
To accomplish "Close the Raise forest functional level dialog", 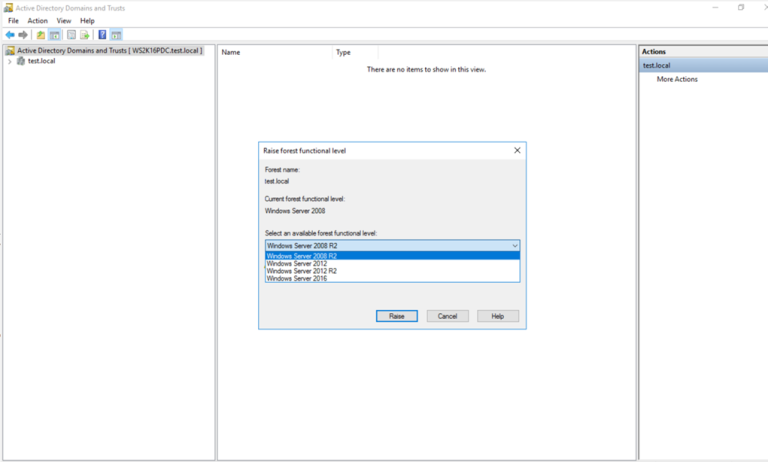I will [517, 150].
